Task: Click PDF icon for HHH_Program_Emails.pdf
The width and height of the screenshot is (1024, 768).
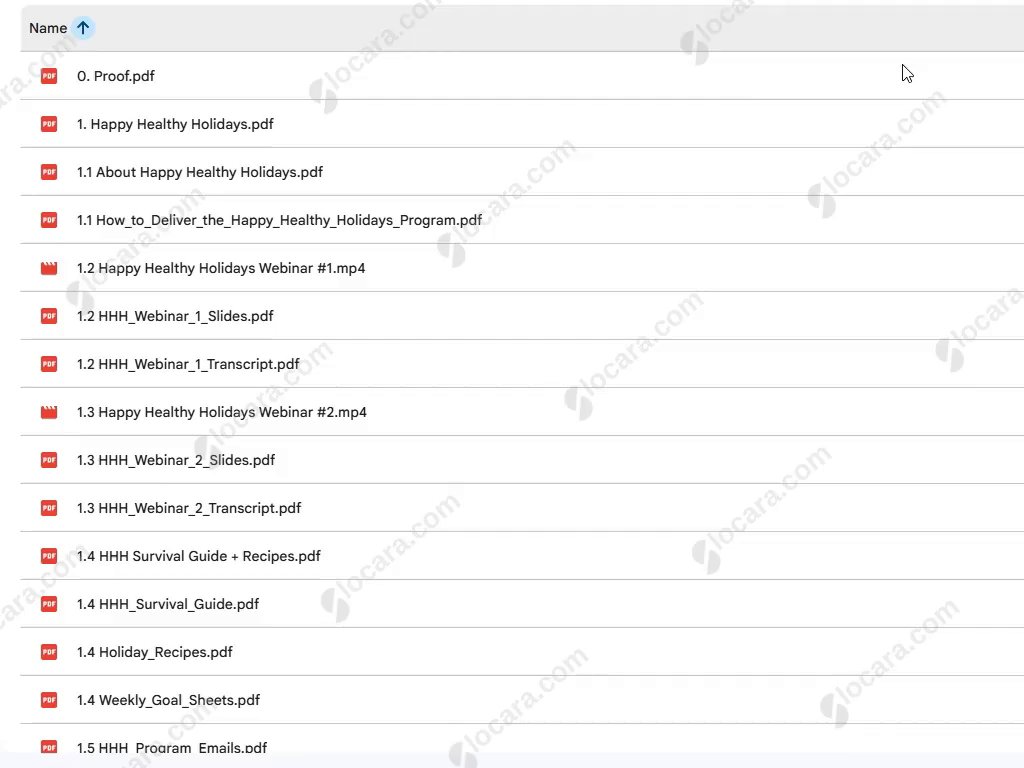Action: 49,746
